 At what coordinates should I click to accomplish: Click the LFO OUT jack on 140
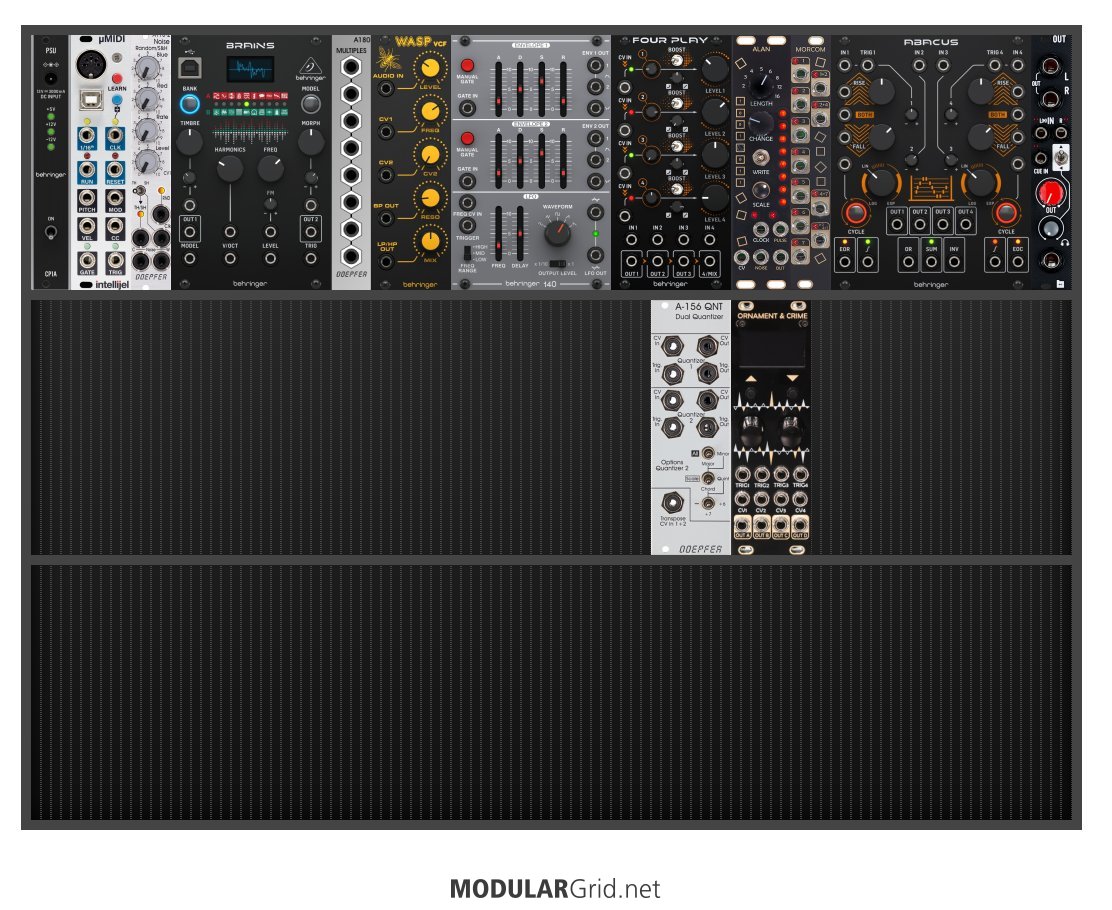point(595,255)
